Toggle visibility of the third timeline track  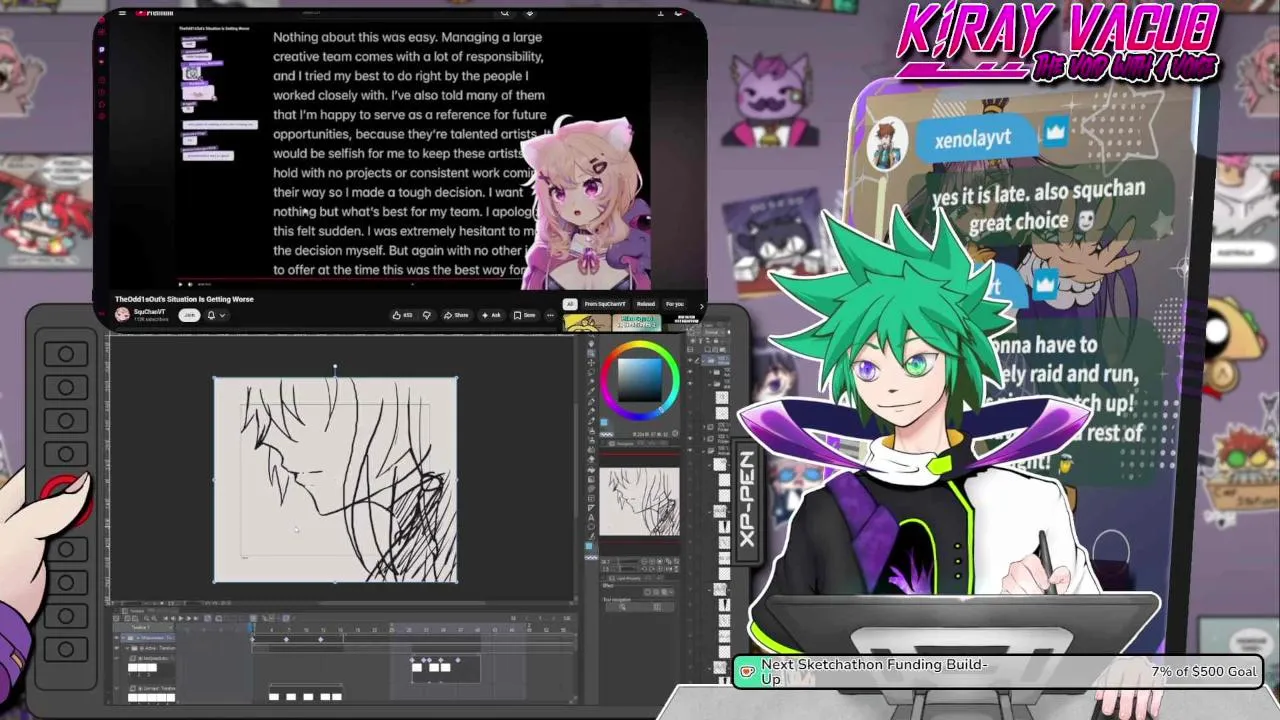pyautogui.click(x=116, y=658)
